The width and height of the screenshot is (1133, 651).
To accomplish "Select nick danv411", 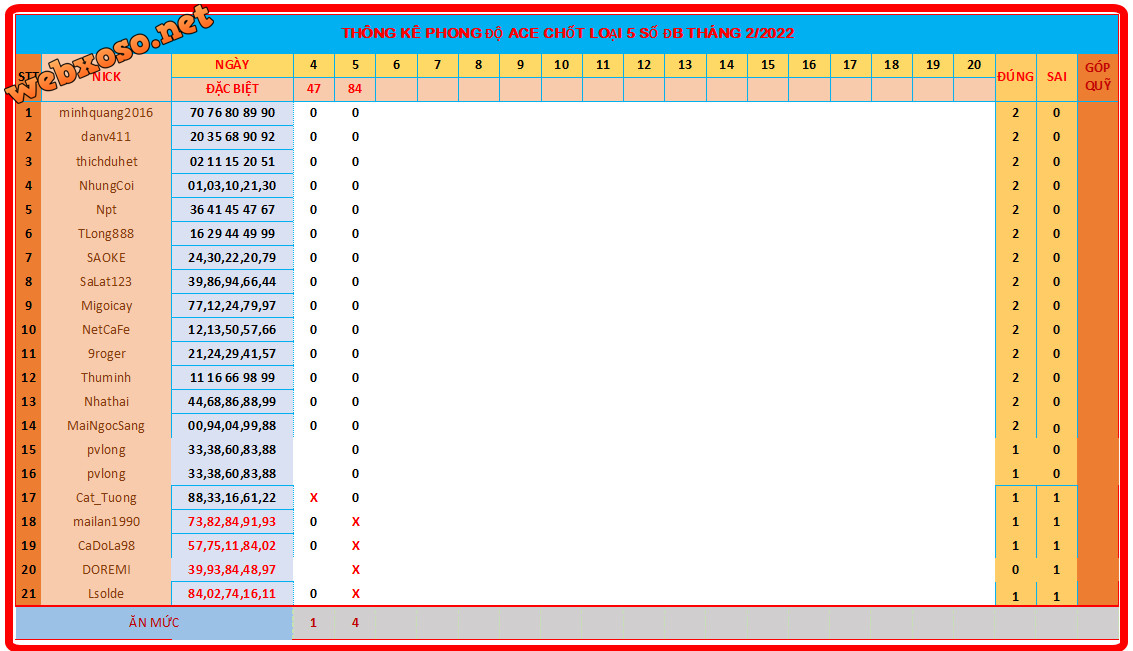I will [x=106, y=137].
